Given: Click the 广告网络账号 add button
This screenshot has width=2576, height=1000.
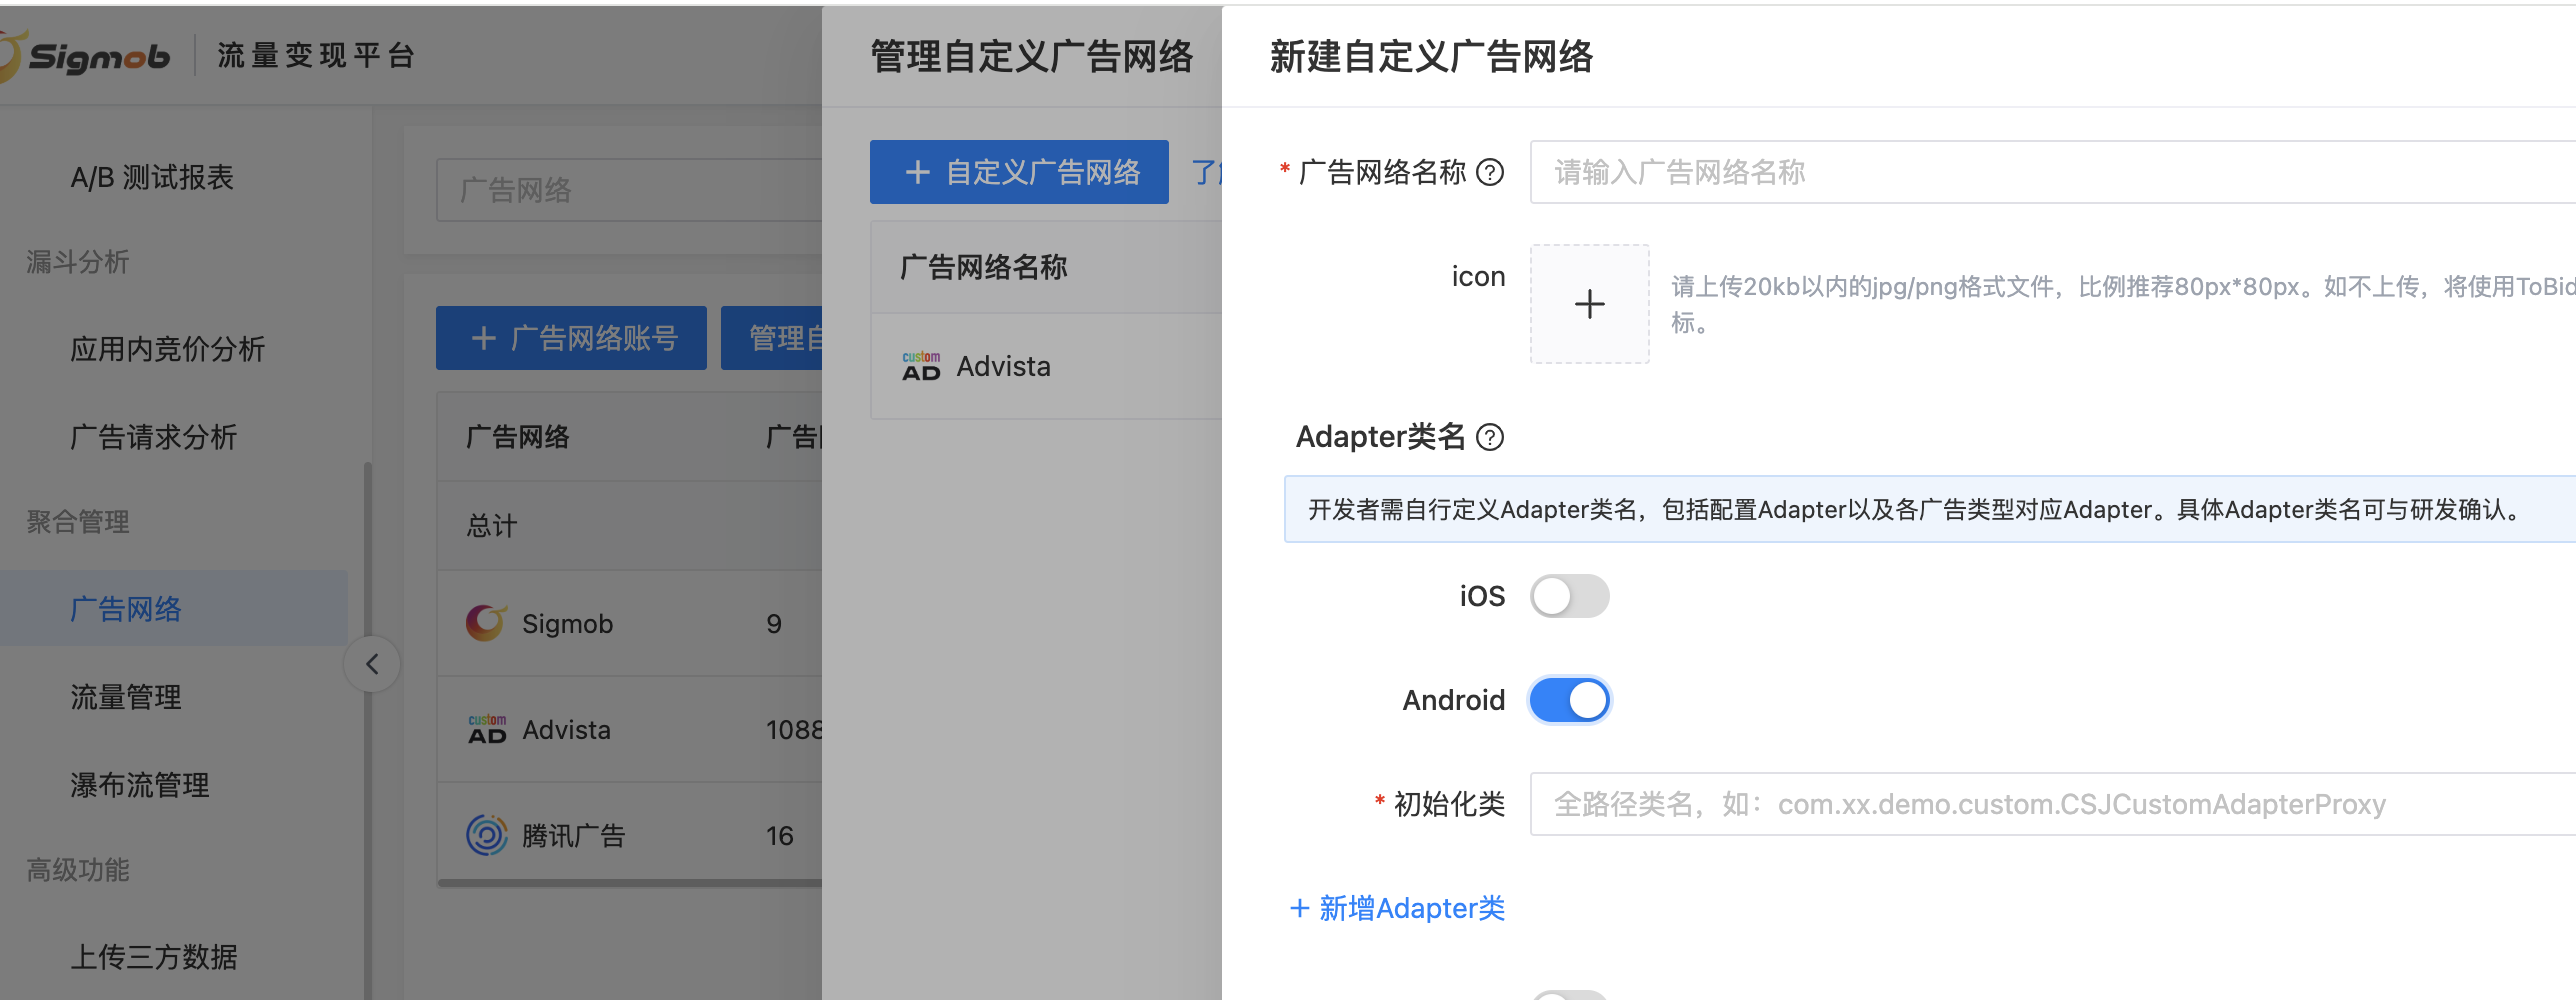Looking at the screenshot, I should point(571,338).
